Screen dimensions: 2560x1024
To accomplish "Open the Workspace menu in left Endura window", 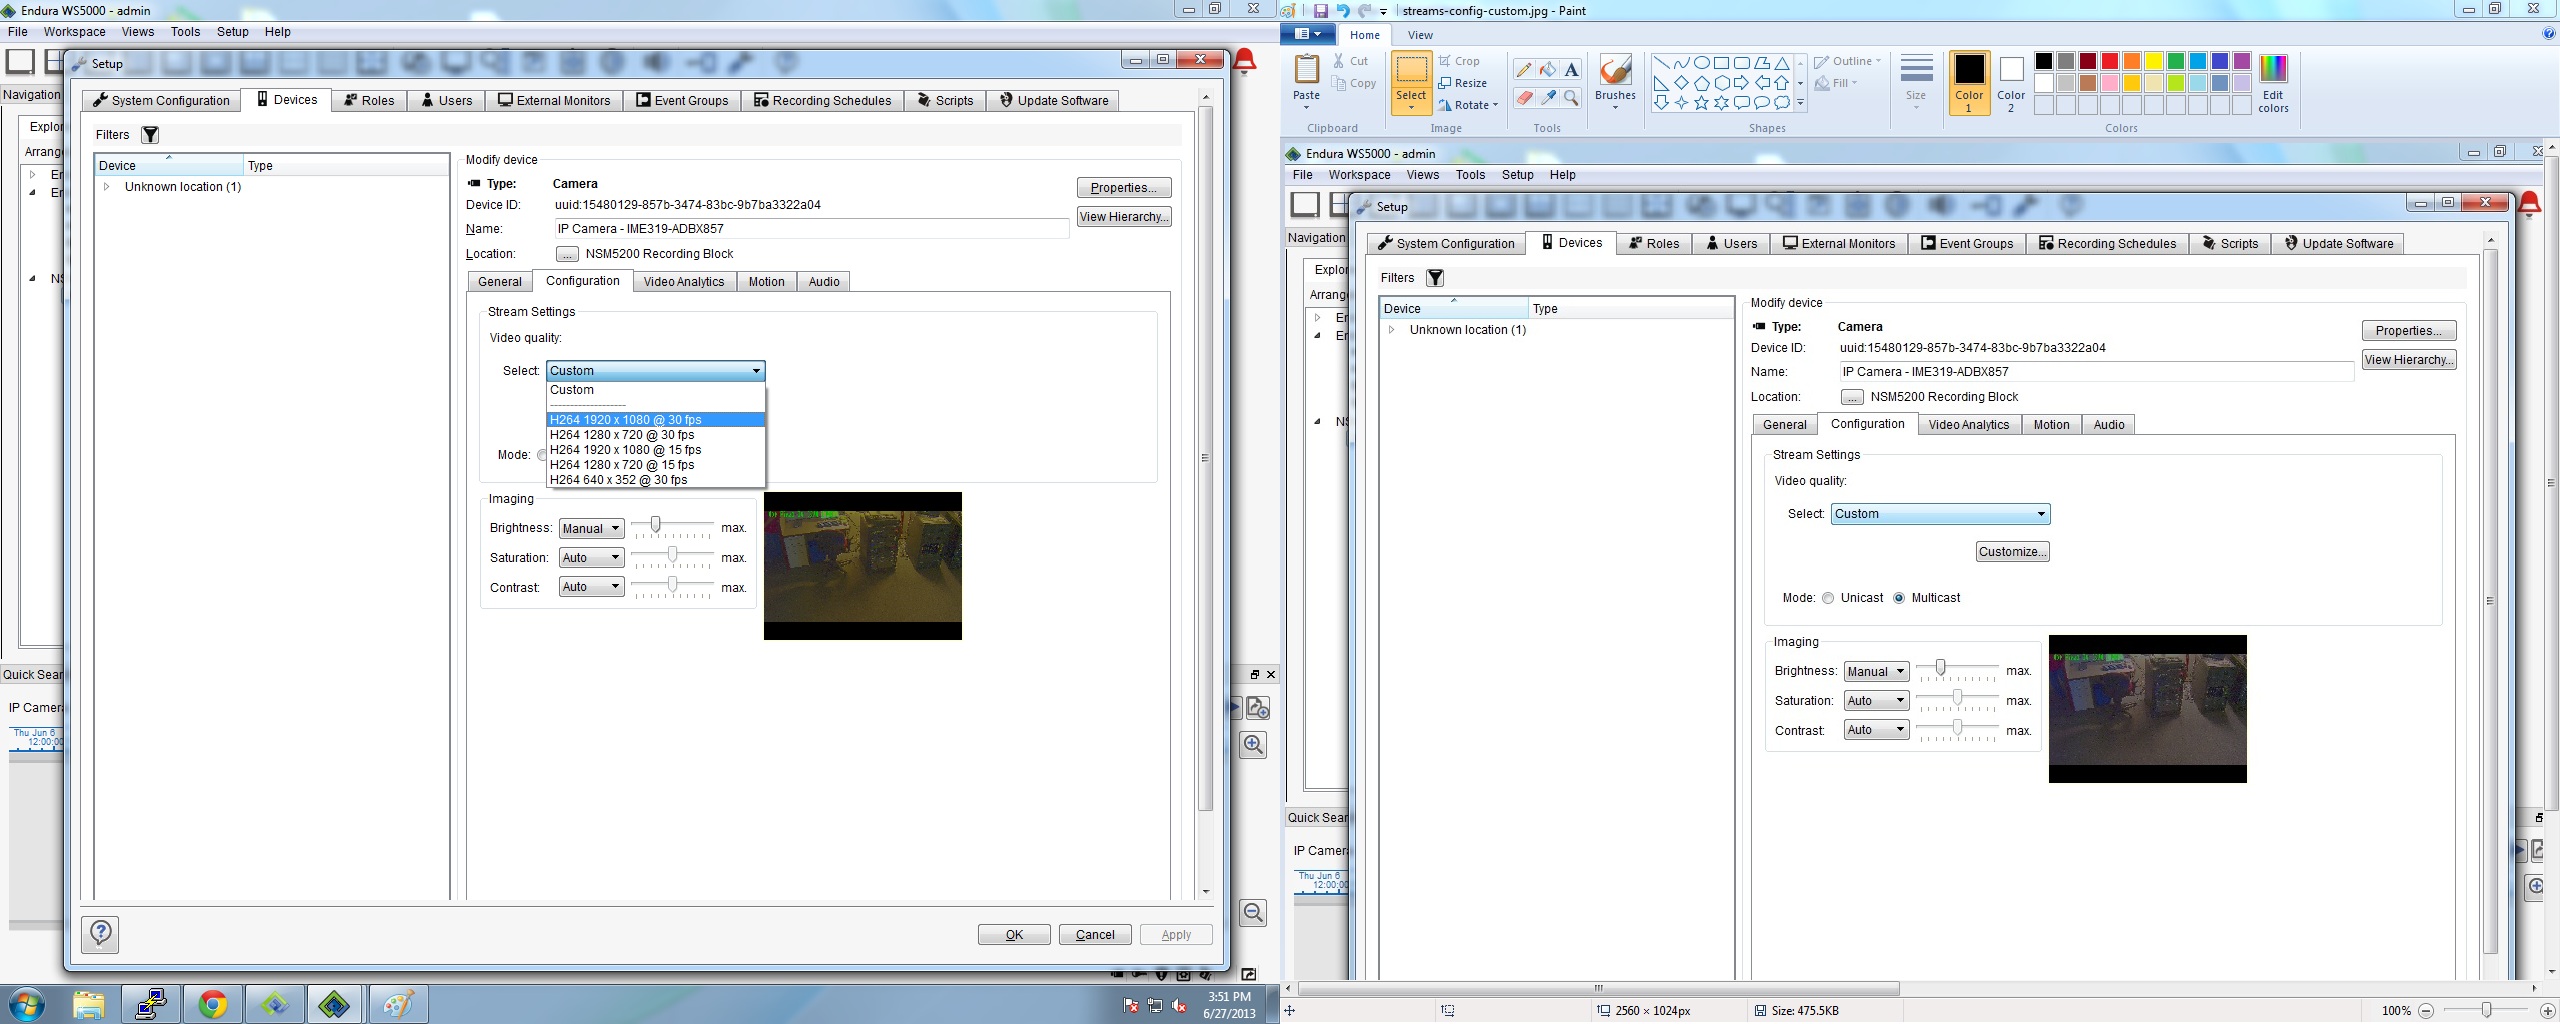I will click(74, 32).
